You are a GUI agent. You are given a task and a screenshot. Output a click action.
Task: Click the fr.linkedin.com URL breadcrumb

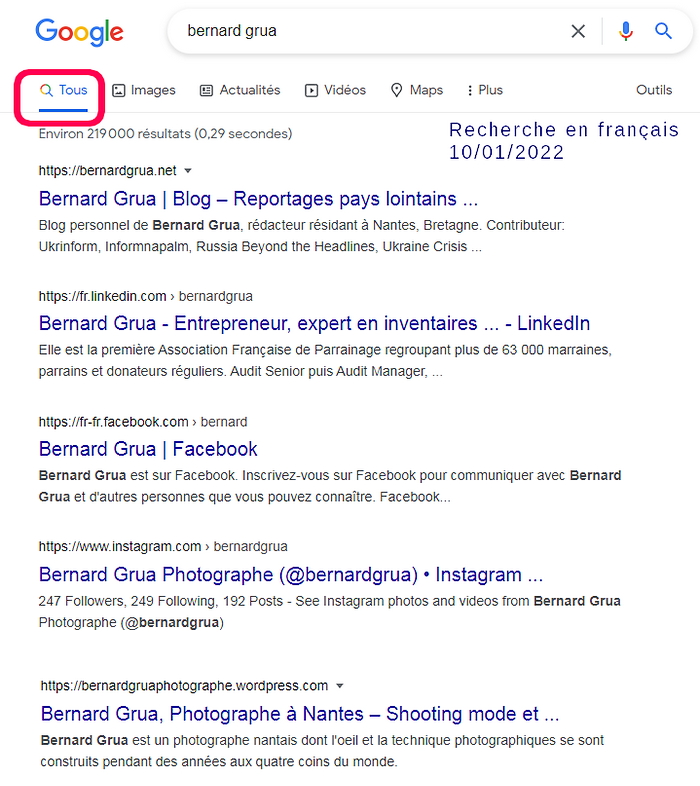(103, 296)
